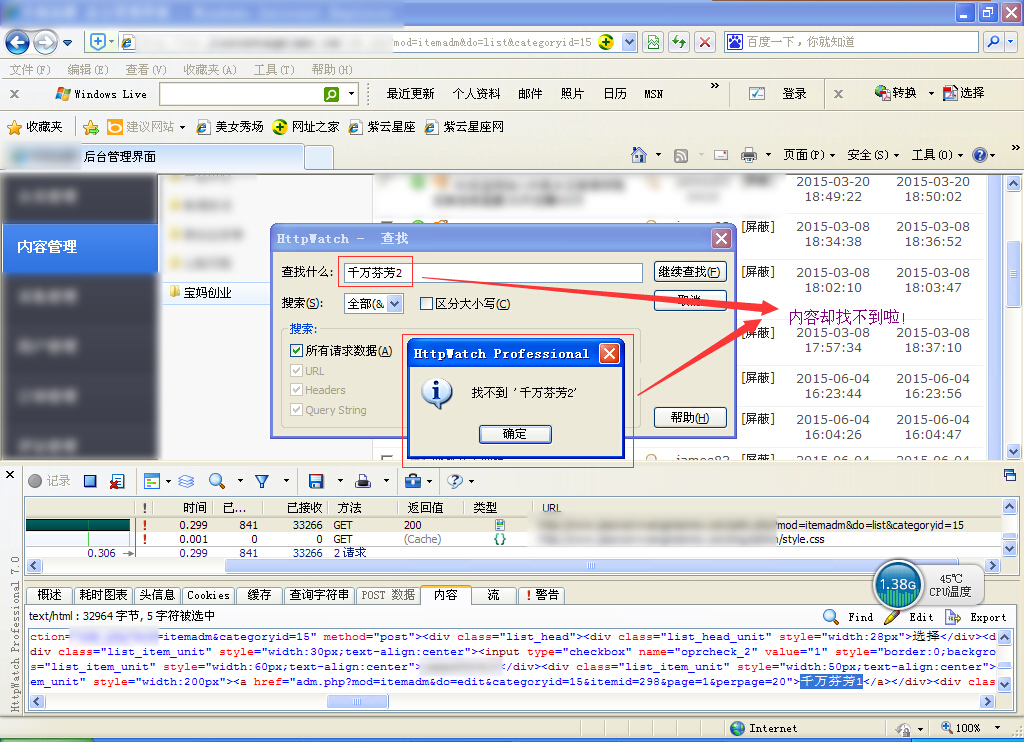
Task: Click the printer icon in HttpWatch toolbar
Action: 364,481
